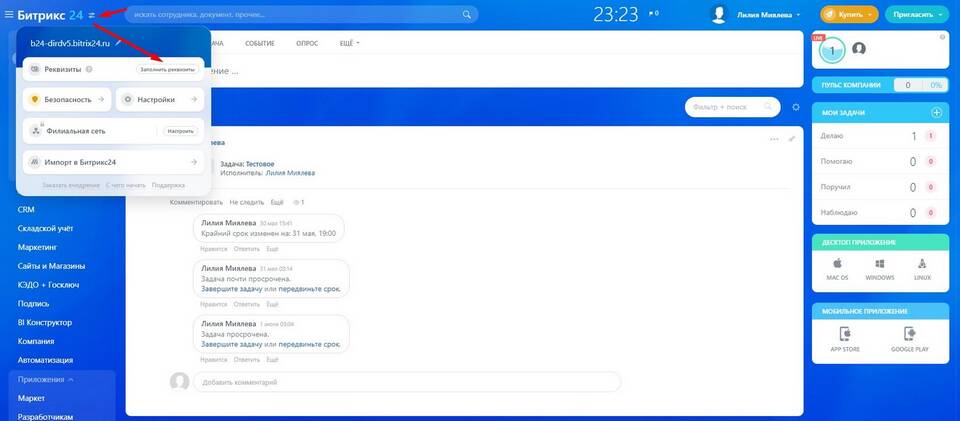Click in the top search field

pos(300,14)
